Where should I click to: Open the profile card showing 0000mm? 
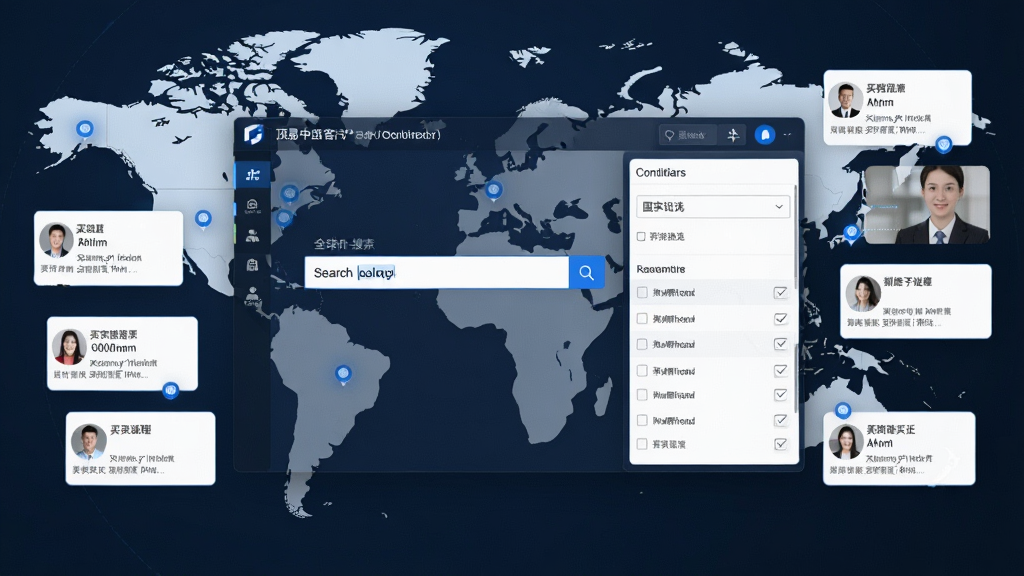pyautogui.click(x=122, y=353)
